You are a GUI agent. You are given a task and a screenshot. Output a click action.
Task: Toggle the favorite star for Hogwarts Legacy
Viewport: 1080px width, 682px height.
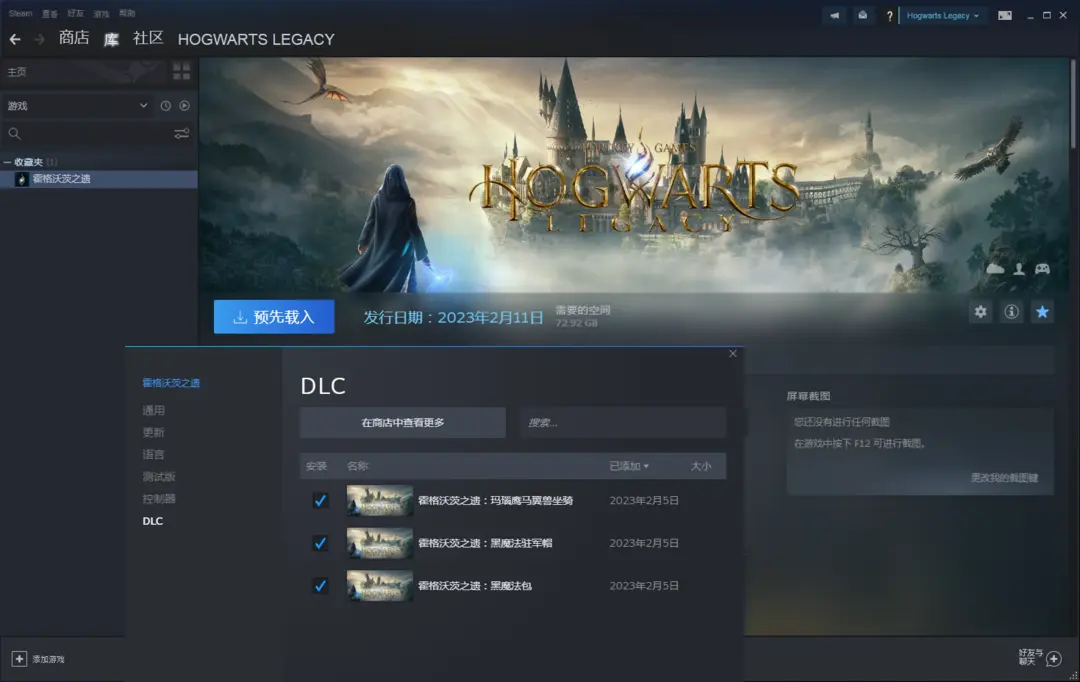point(1042,312)
